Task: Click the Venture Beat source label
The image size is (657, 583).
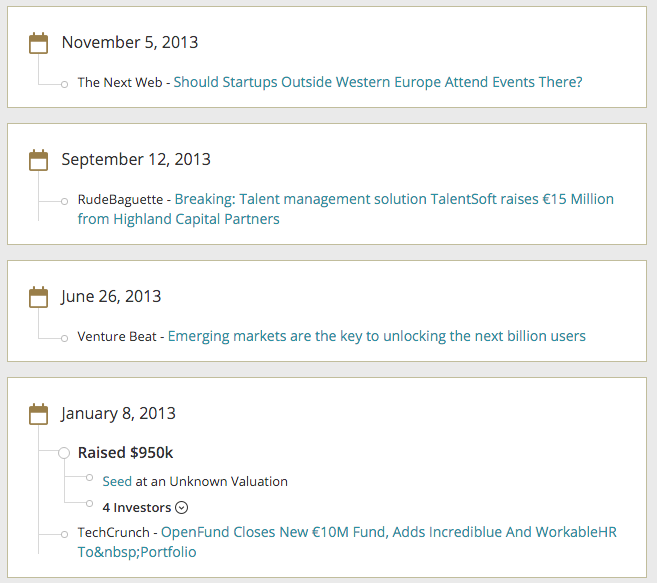Action: pos(117,336)
